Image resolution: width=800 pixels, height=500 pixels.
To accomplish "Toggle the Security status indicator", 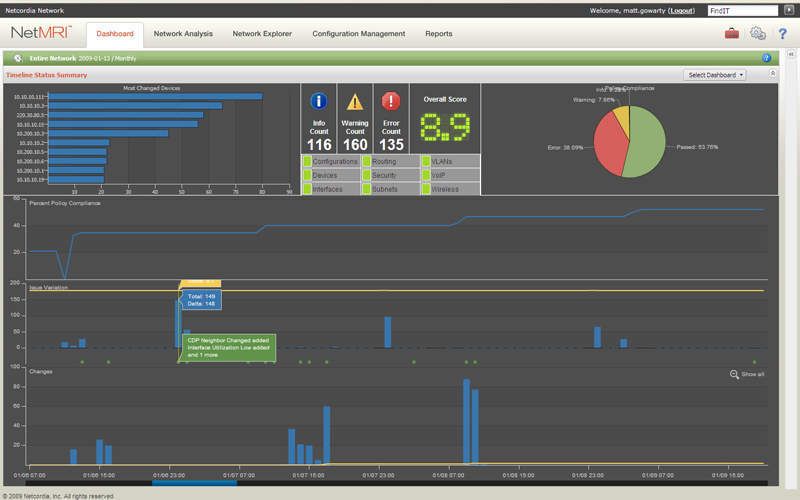I will 366,176.
